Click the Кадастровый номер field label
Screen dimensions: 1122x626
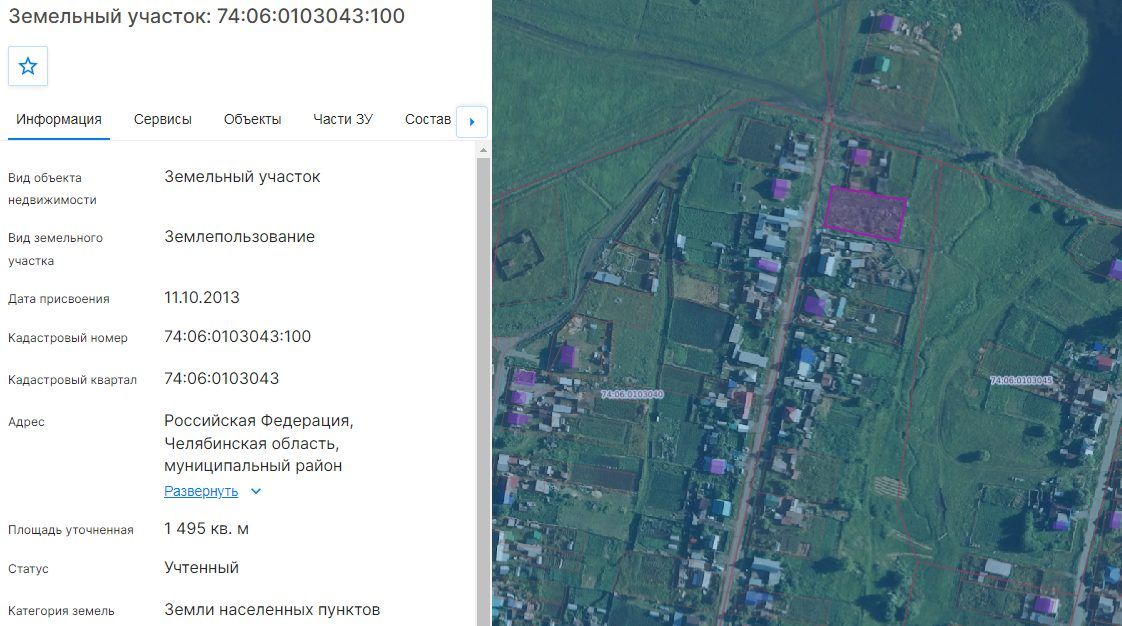point(68,338)
